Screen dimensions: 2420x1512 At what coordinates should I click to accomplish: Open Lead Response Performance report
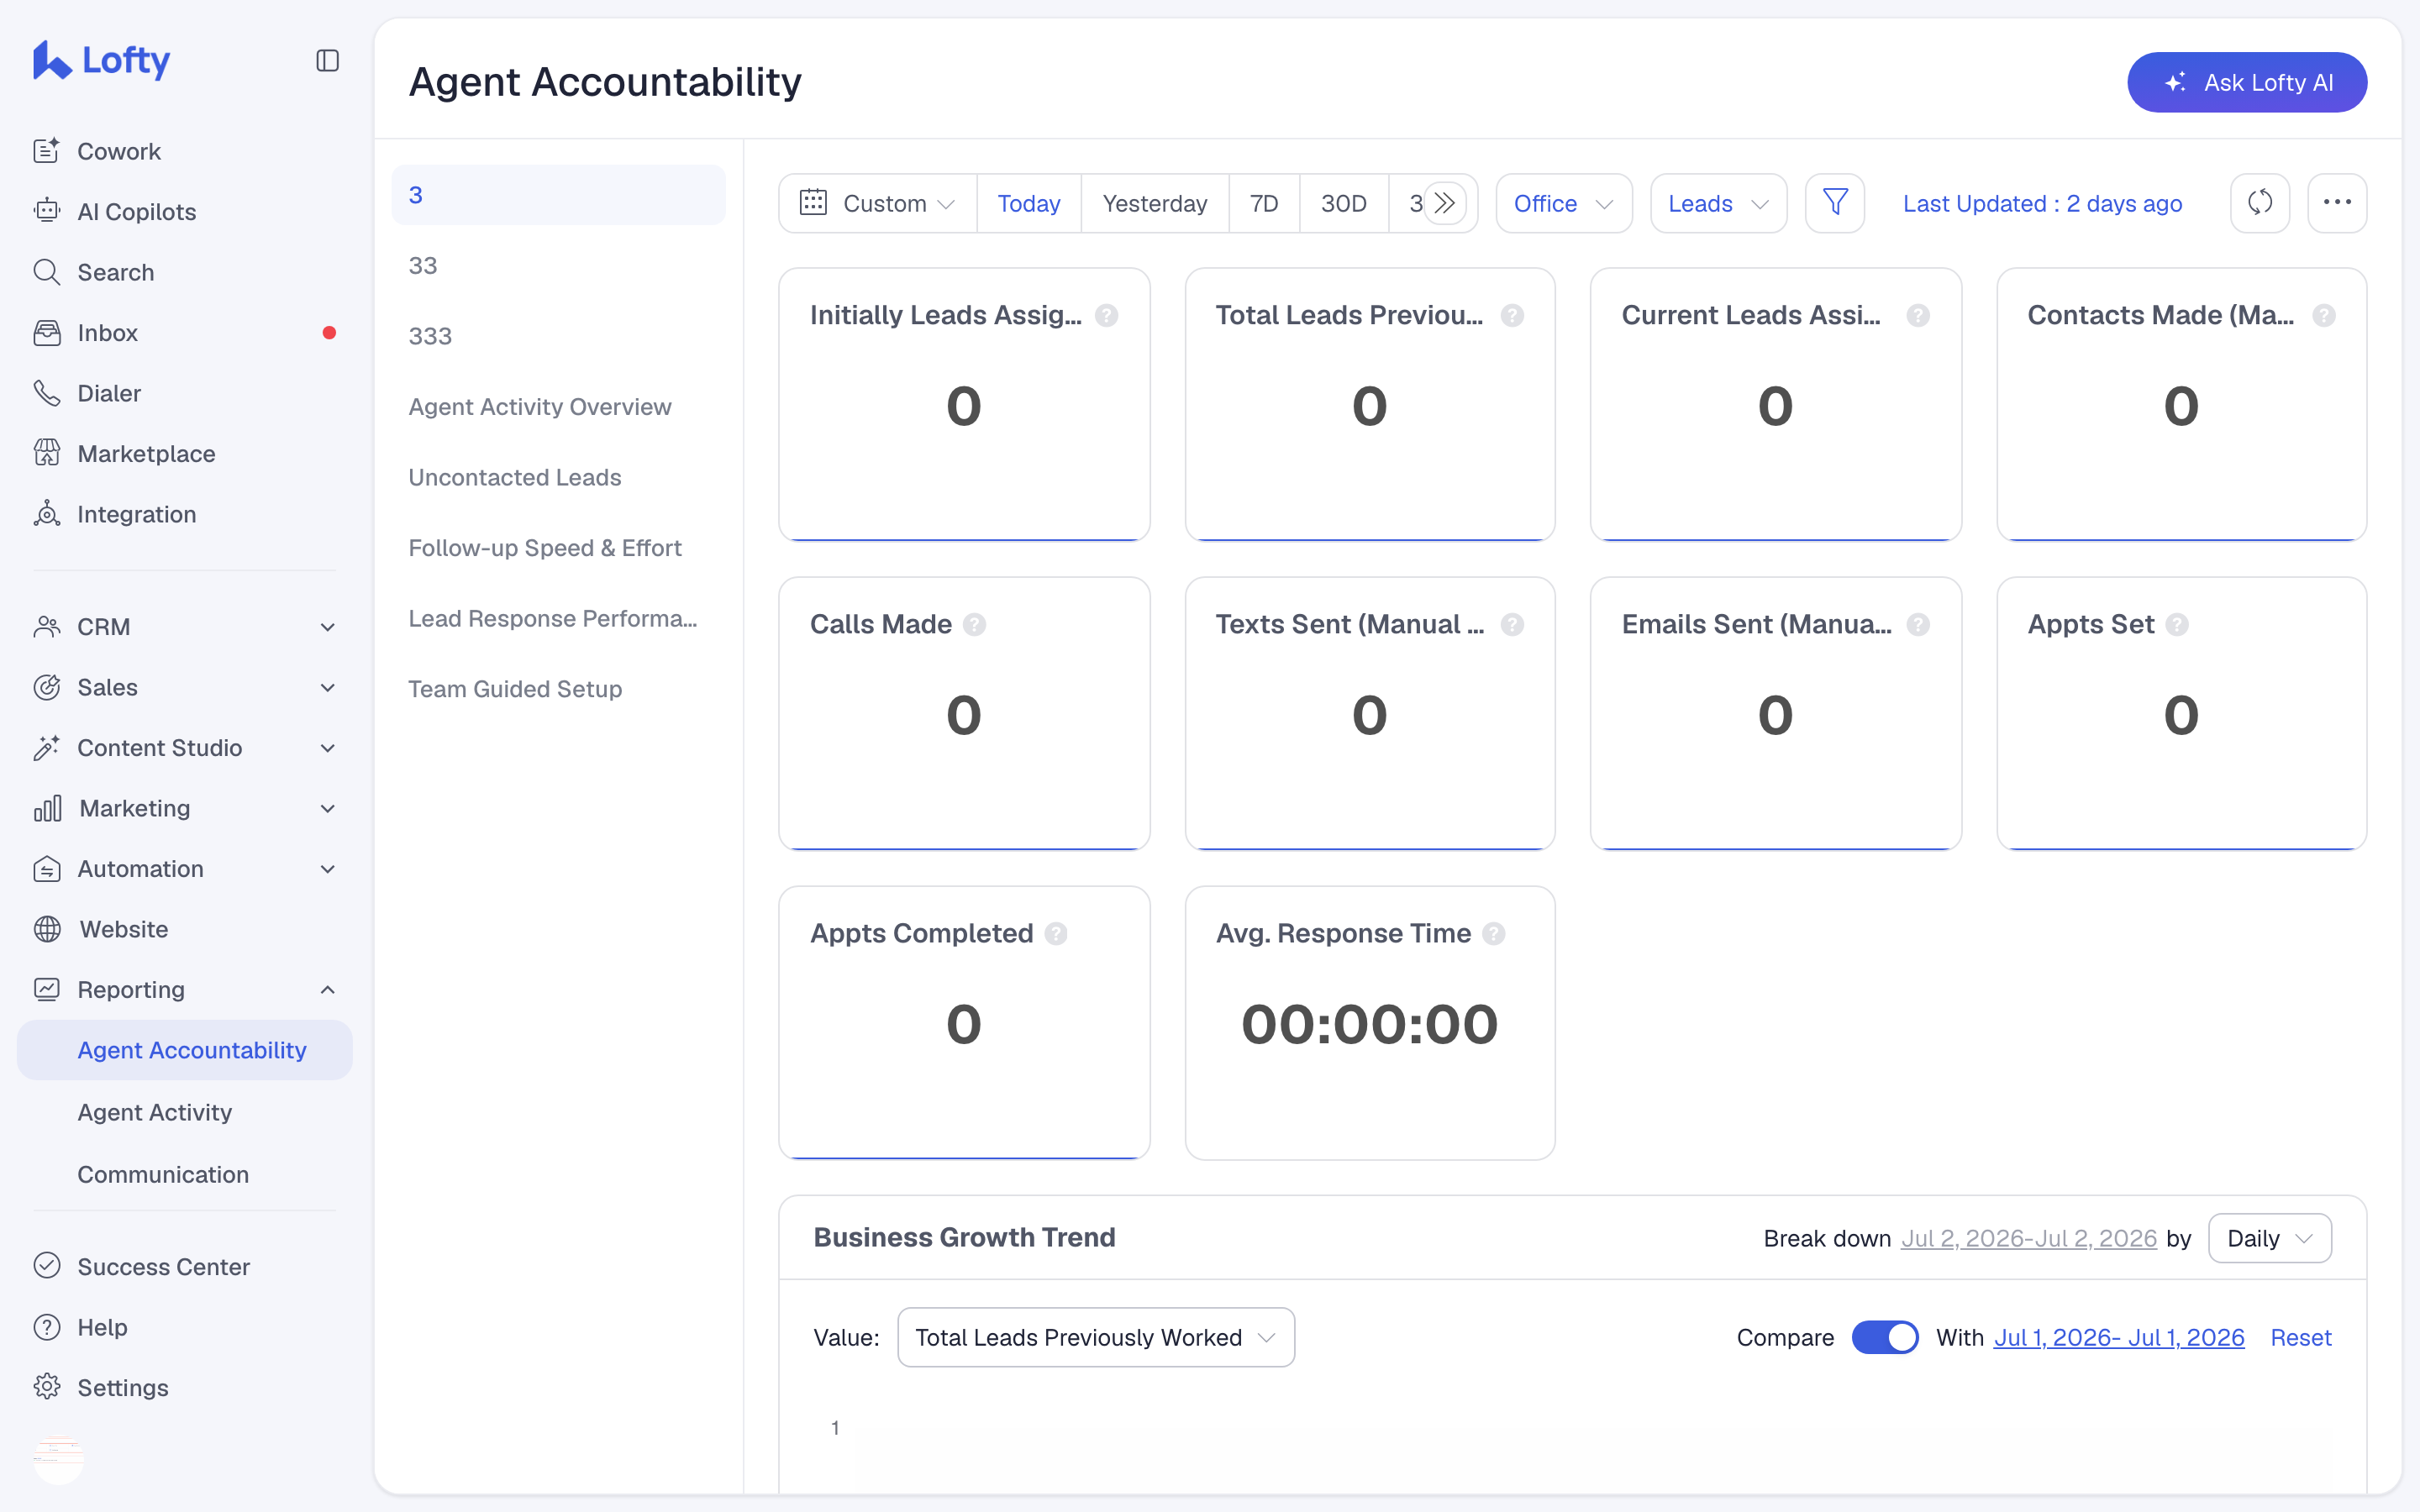coord(559,618)
